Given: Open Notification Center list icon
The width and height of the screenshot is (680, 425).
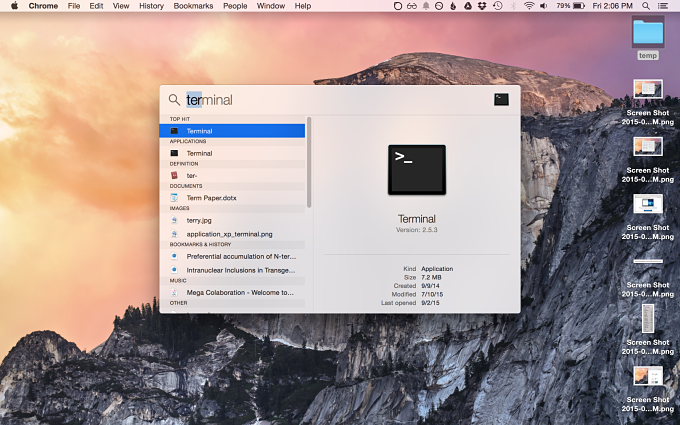Looking at the screenshot, I should pyautogui.click(x=663, y=6).
